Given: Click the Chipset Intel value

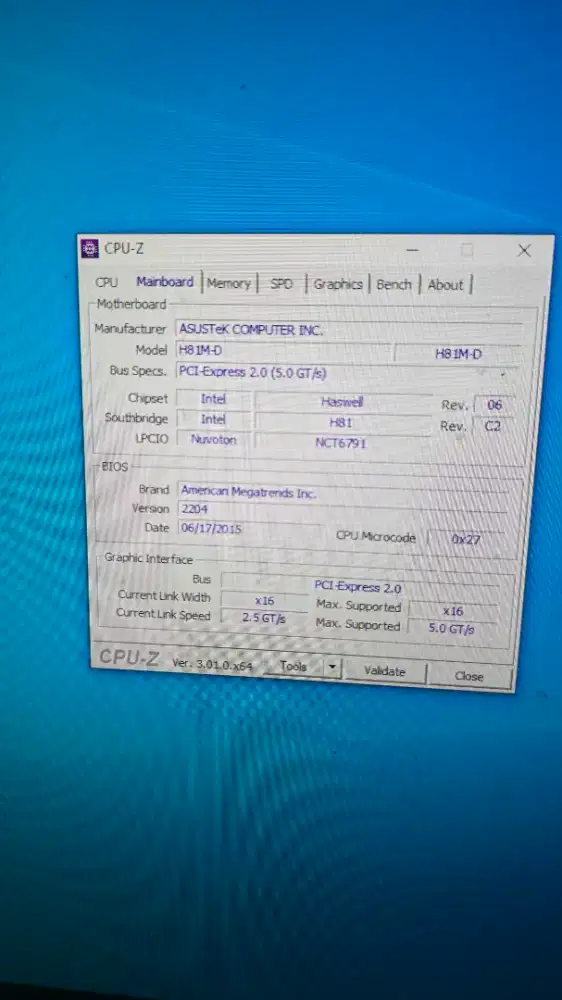Looking at the screenshot, I should click(213, 399).
